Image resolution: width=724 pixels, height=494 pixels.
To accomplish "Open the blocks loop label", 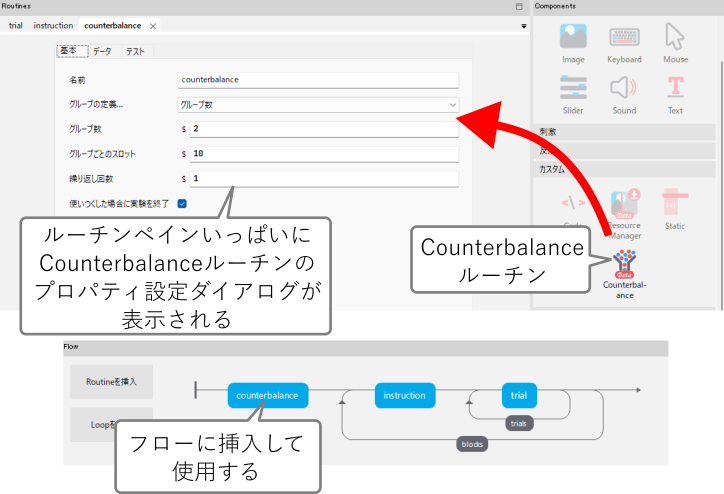I will click(x=472, y=444).
